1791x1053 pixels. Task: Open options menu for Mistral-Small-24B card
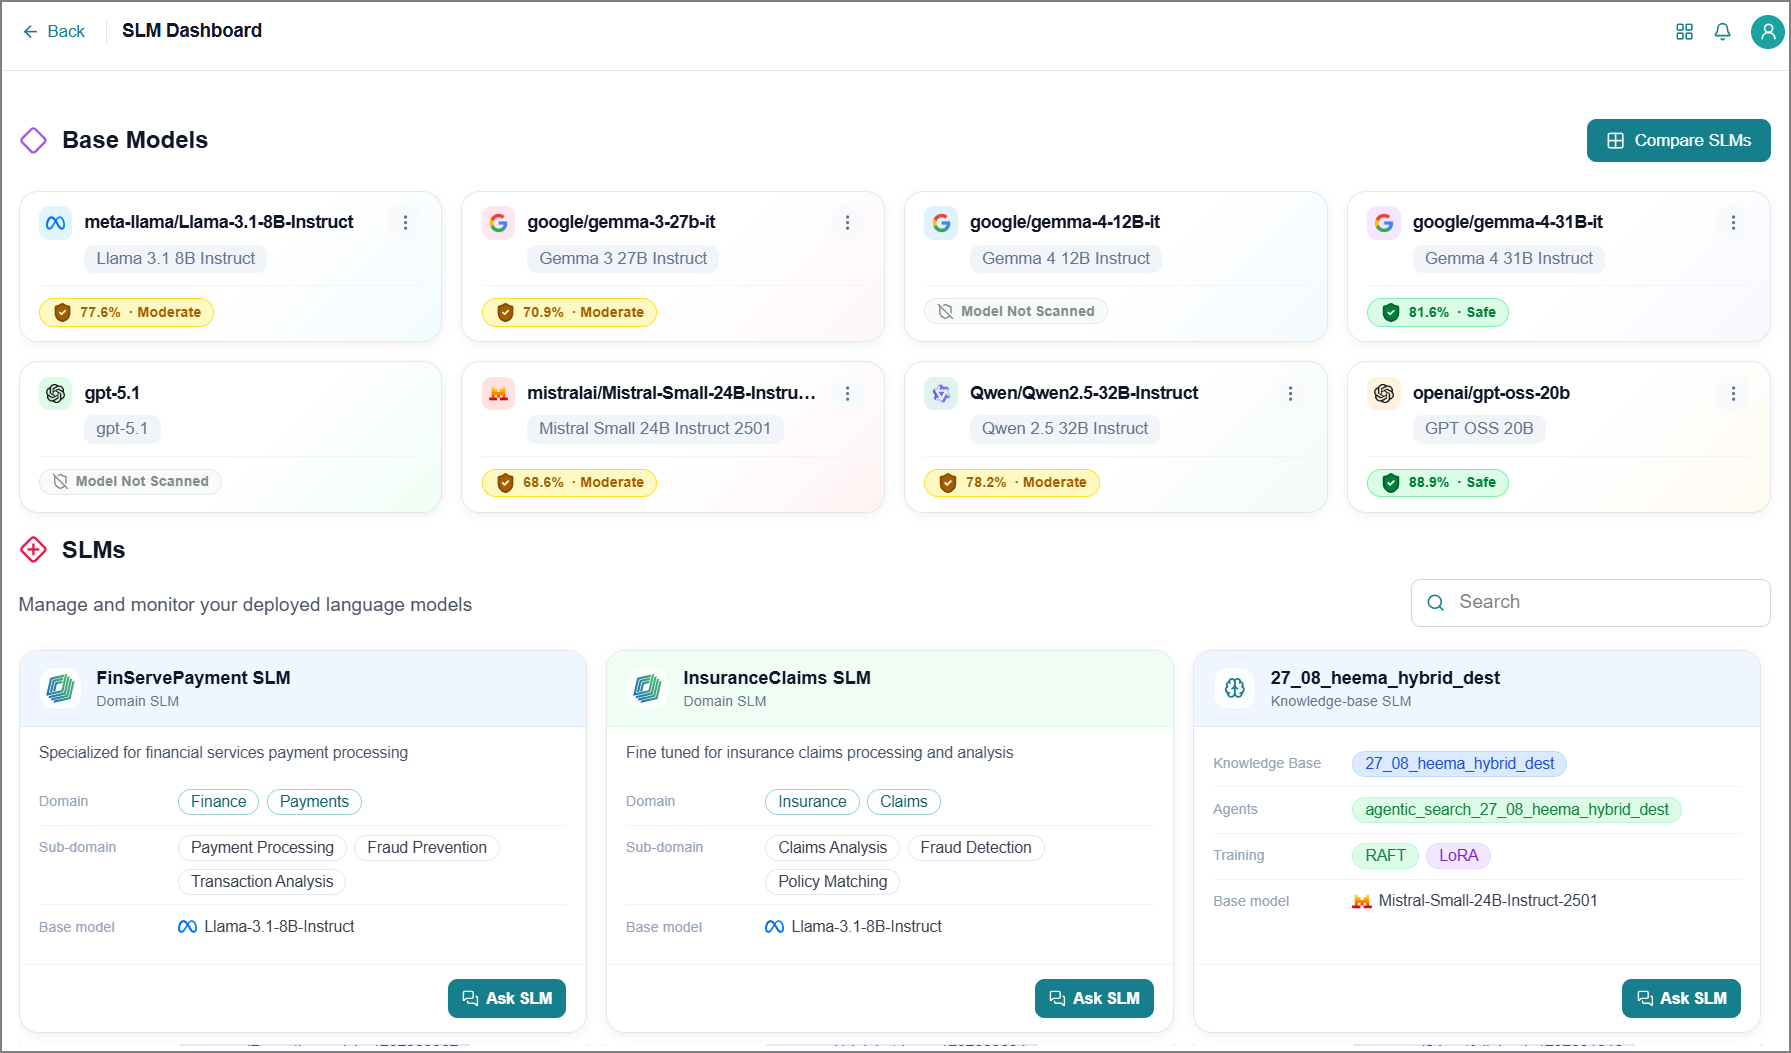(847, 394)
